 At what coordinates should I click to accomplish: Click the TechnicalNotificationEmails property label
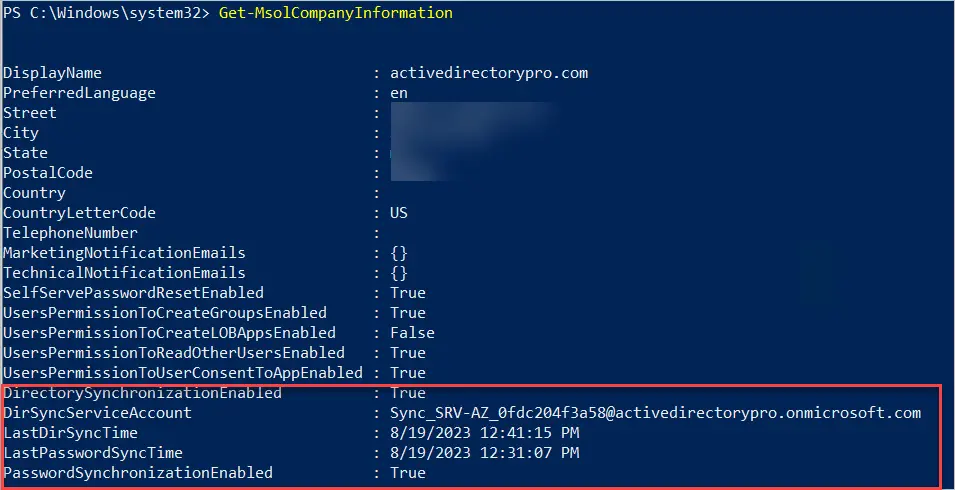pyautogui.click(x=124, y=273)
